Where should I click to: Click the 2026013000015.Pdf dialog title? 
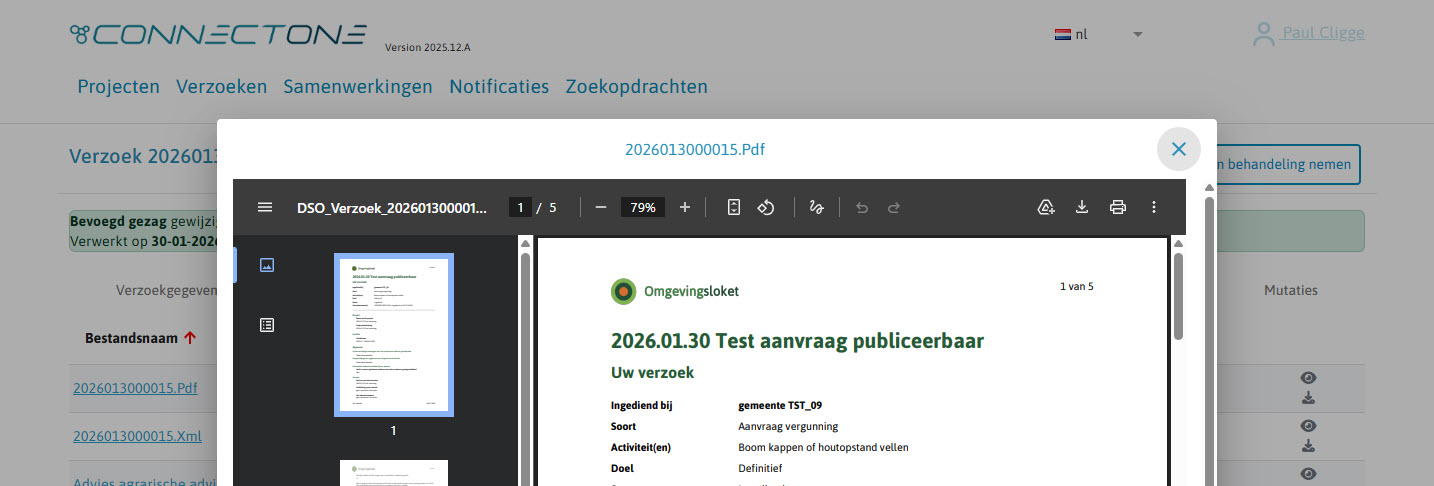click(x=695, y=149)
